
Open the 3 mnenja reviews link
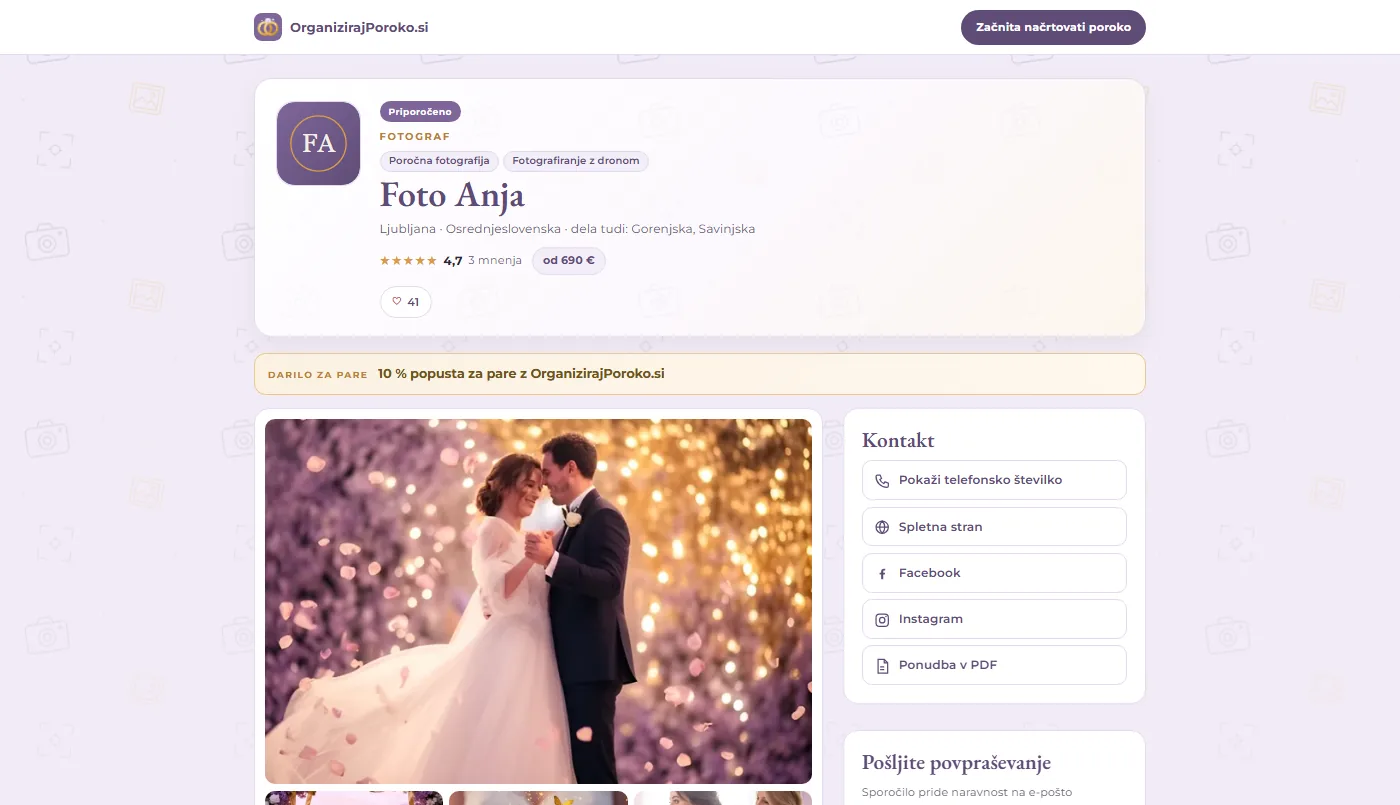[x=495, y=261]
